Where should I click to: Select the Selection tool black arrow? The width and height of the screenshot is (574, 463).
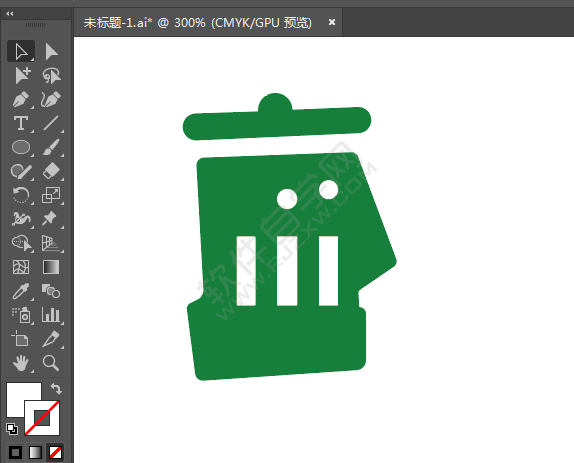(x=21, y=51)
